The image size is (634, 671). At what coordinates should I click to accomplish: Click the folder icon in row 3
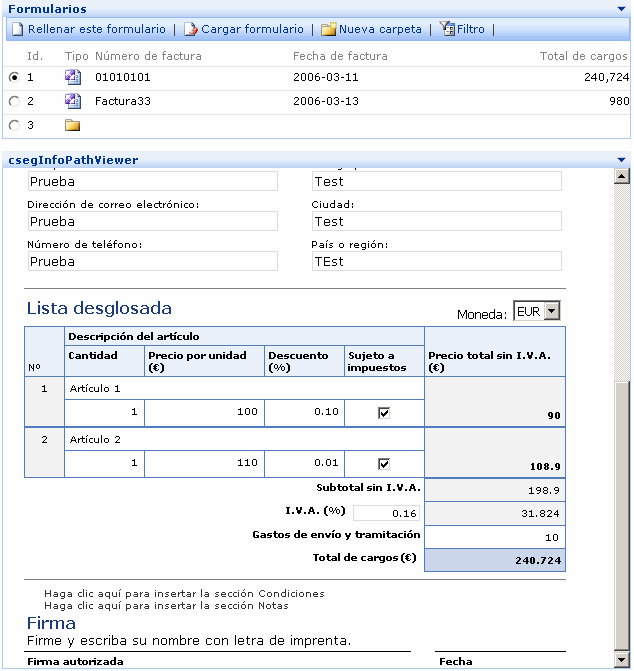pyautogui.click(x=72, y=125)
